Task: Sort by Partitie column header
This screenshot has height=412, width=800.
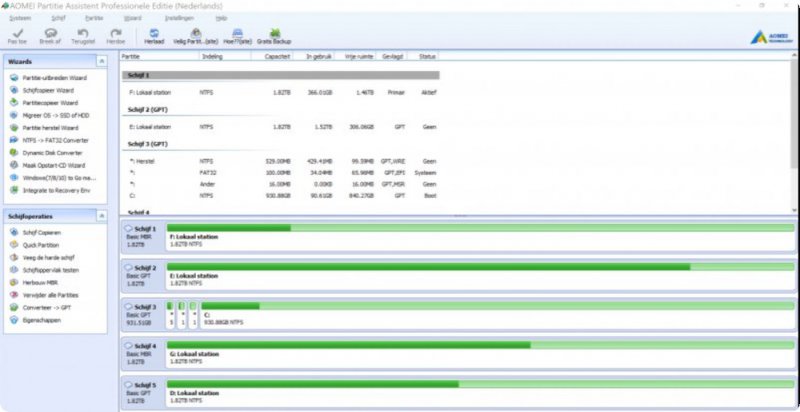Action: tap(159, 56)
